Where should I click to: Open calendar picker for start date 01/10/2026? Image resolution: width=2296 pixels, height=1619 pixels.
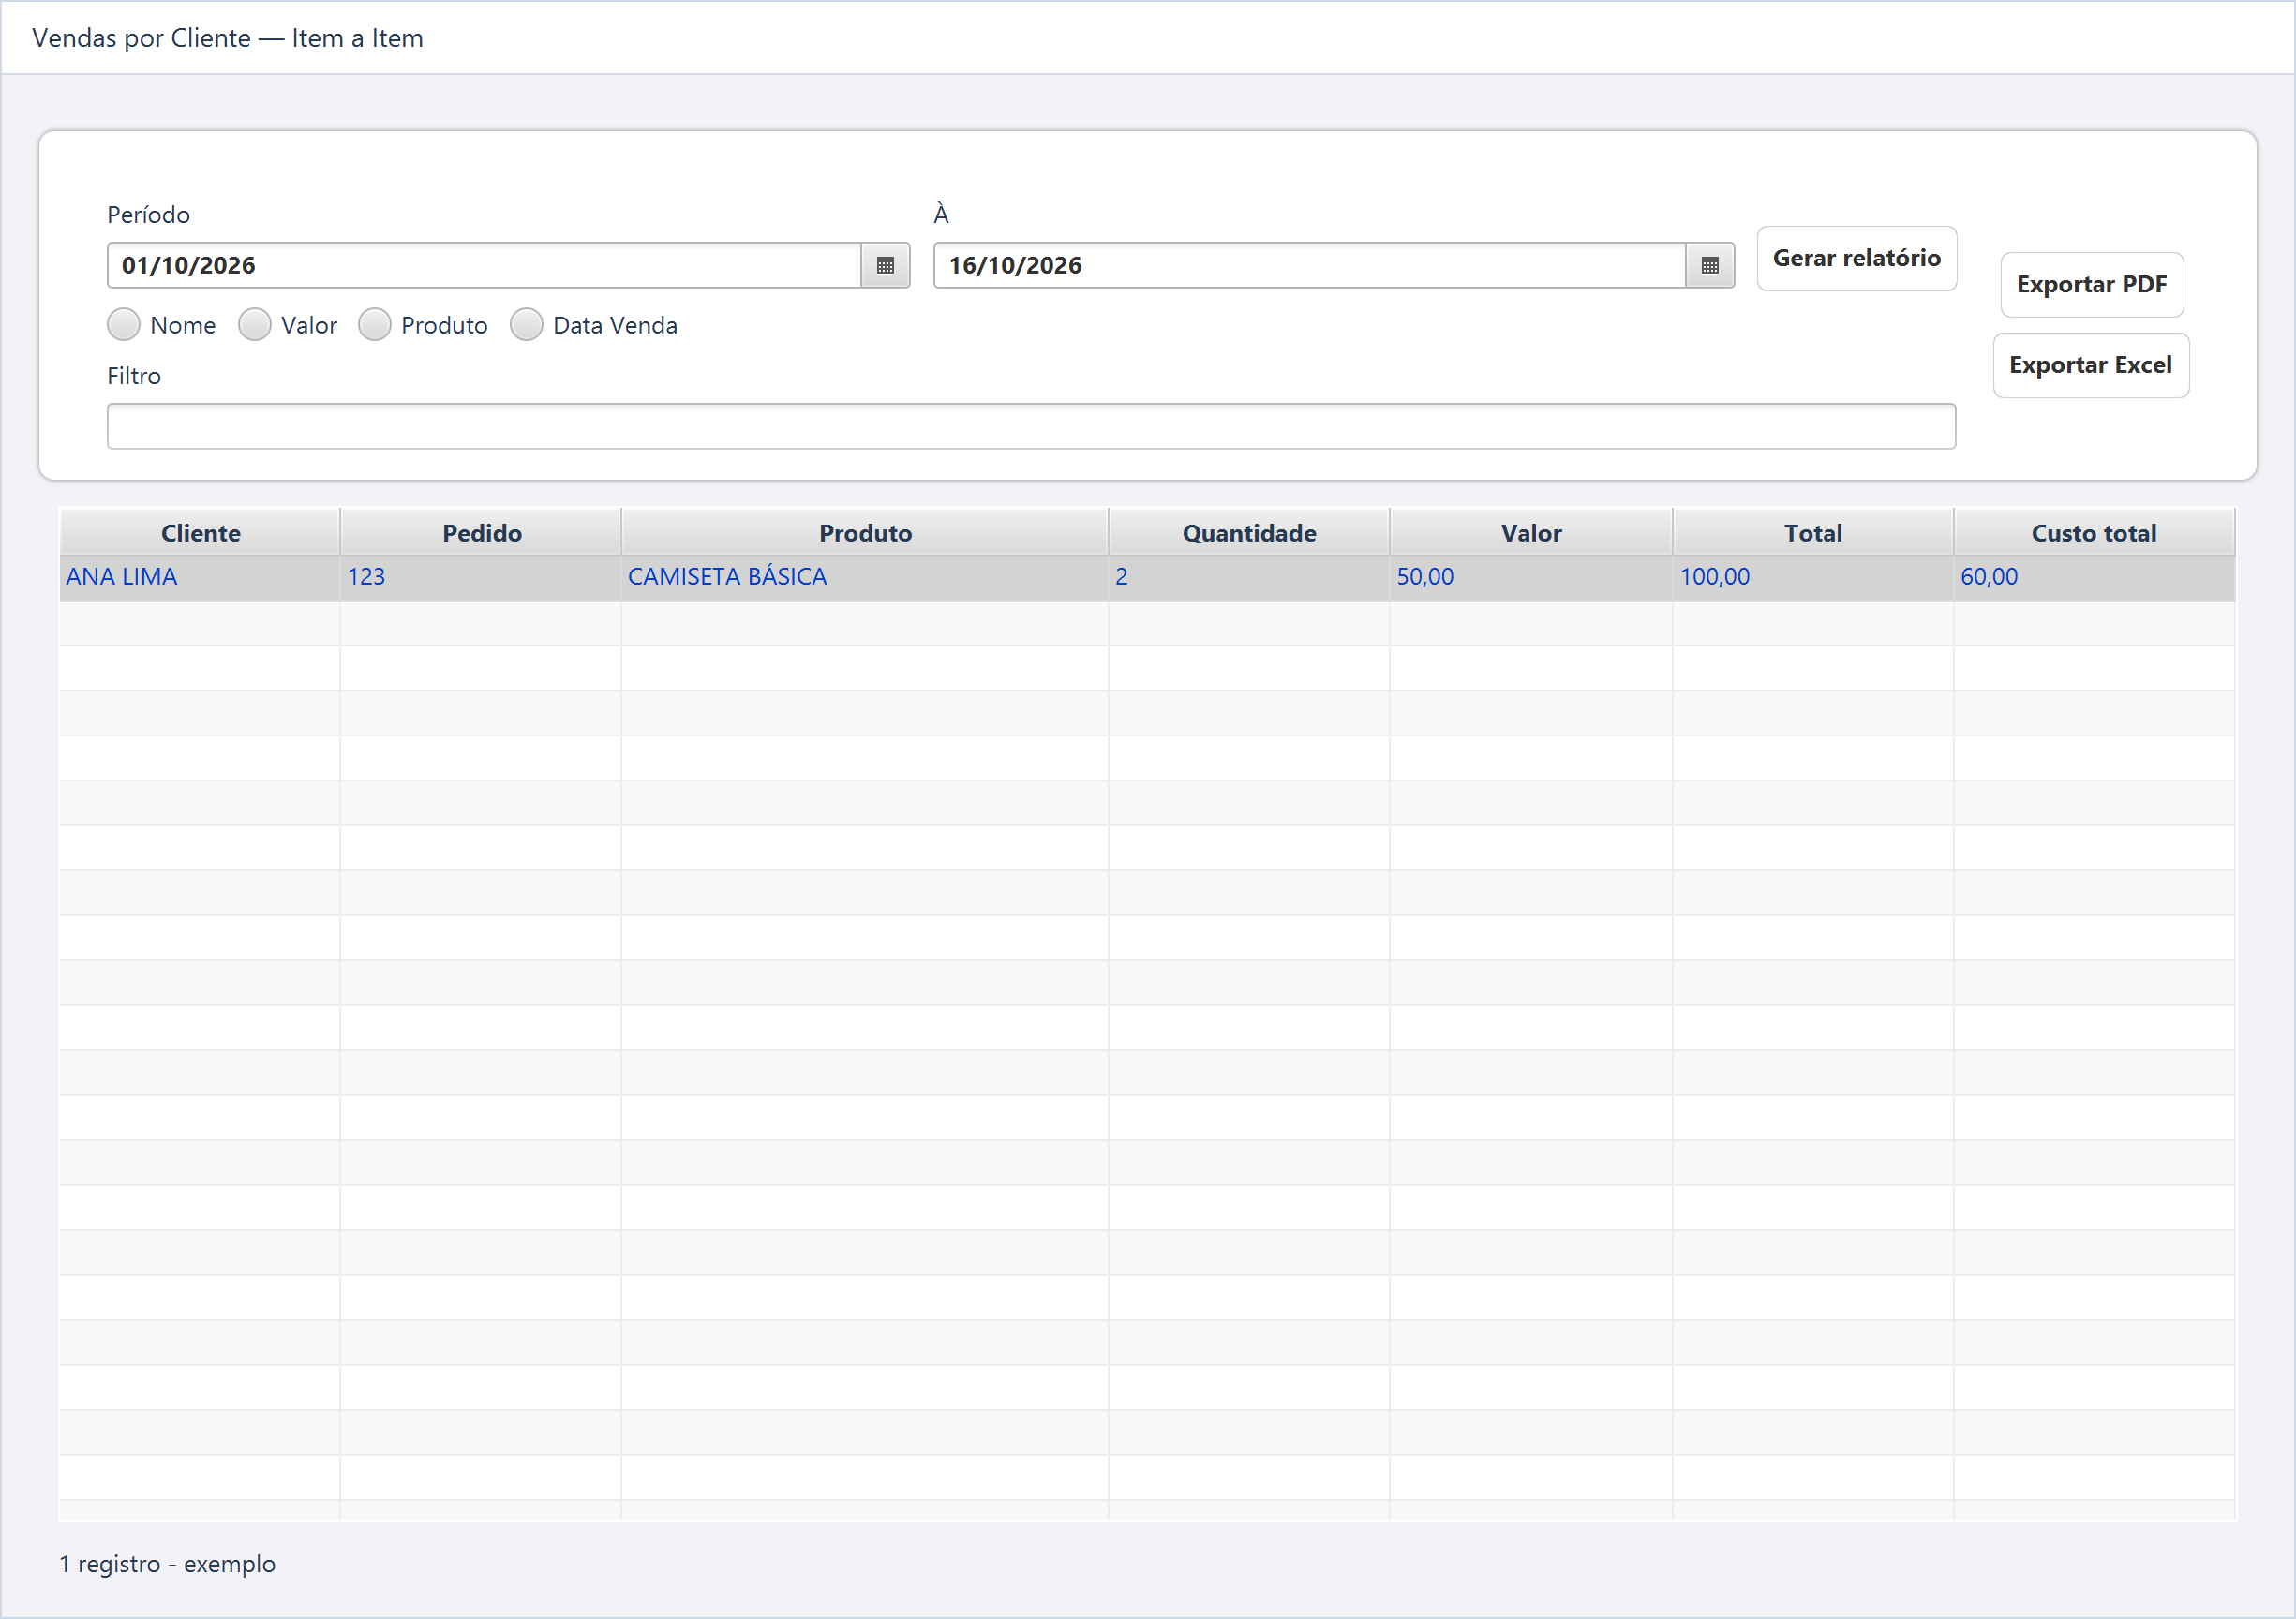(x=885, y=265)
